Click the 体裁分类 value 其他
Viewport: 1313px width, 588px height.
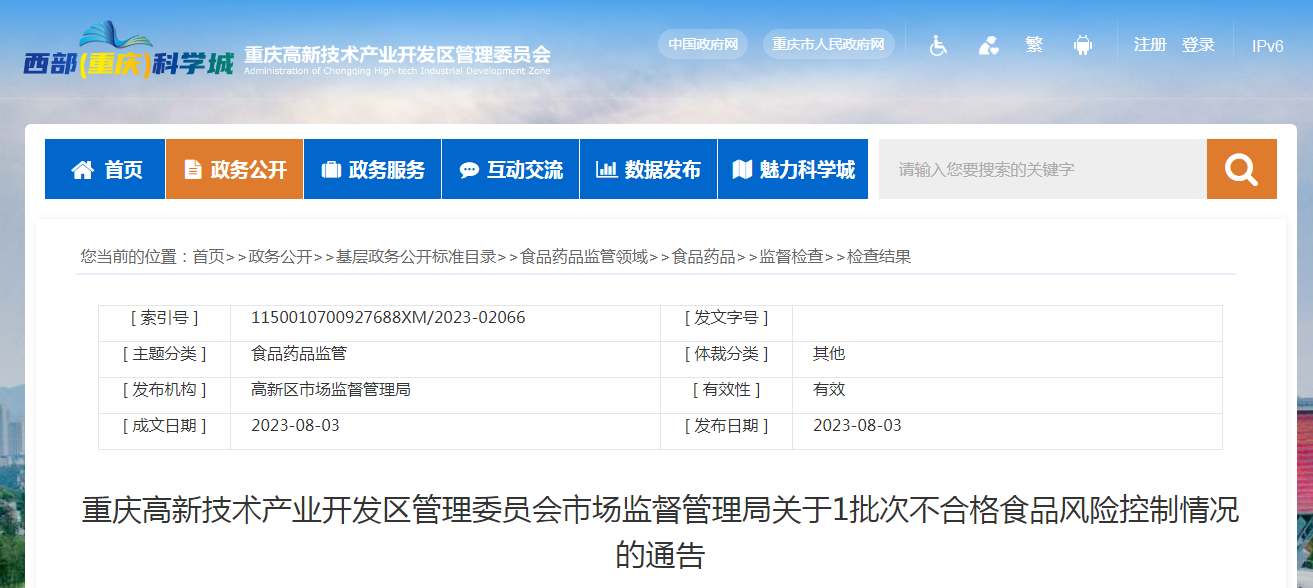(829, 354)
